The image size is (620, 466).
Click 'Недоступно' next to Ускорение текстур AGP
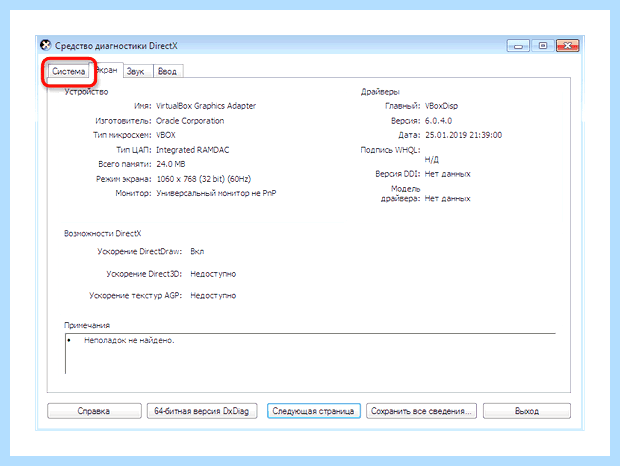click(213, 296)
